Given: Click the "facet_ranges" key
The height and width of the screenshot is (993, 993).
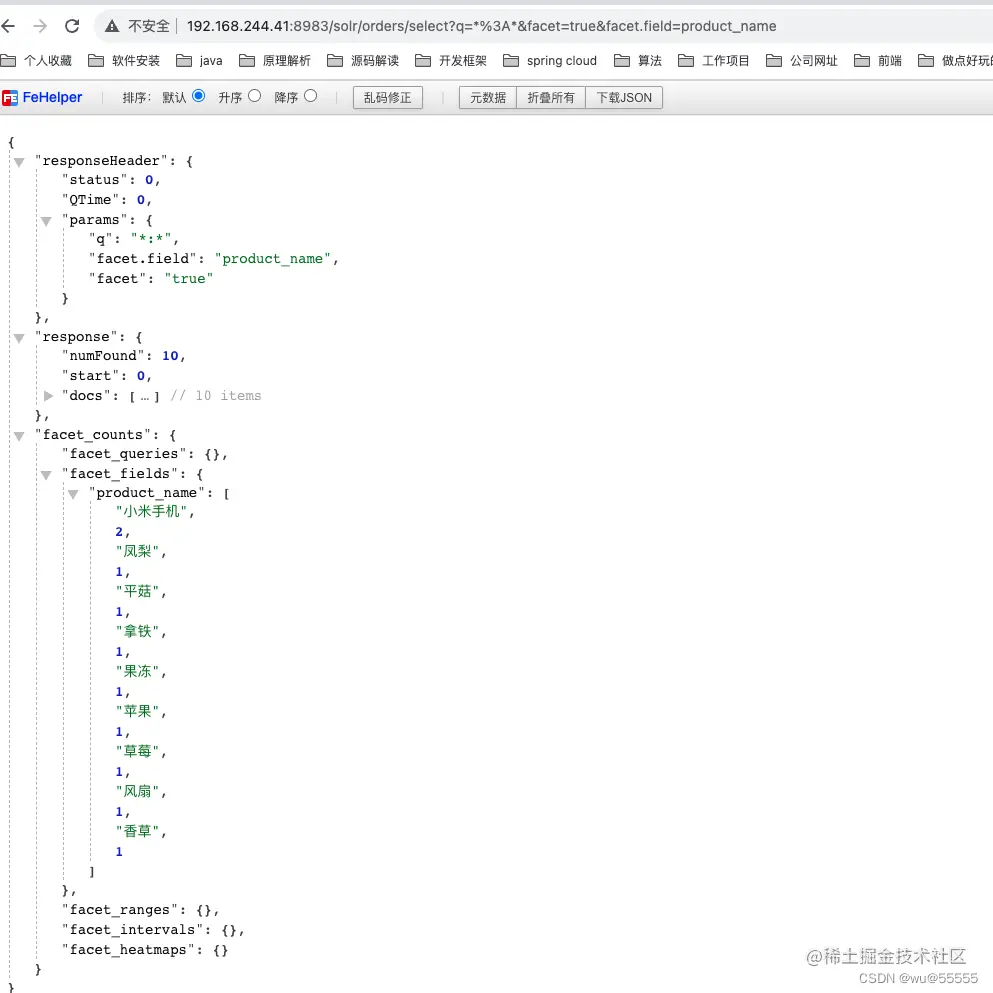Looking at the screenshot, I should [119, 910].
